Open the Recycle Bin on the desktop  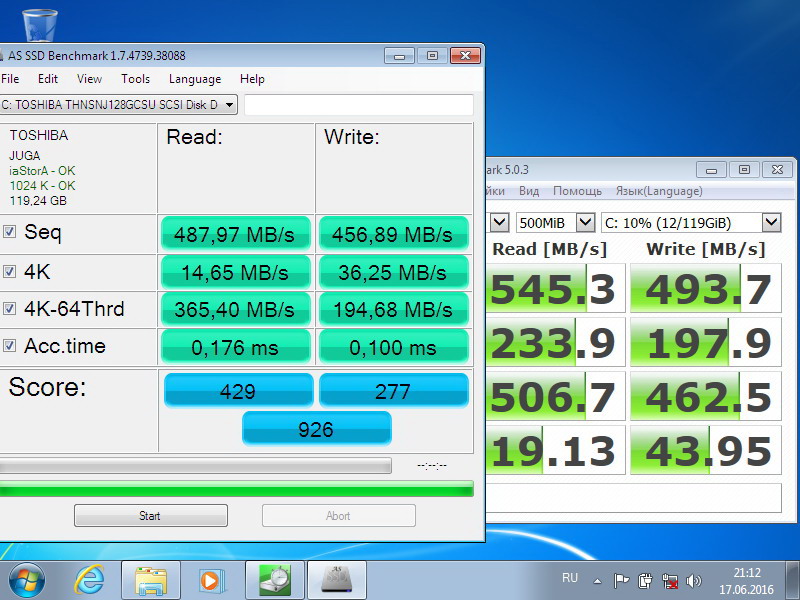point(39,24)
